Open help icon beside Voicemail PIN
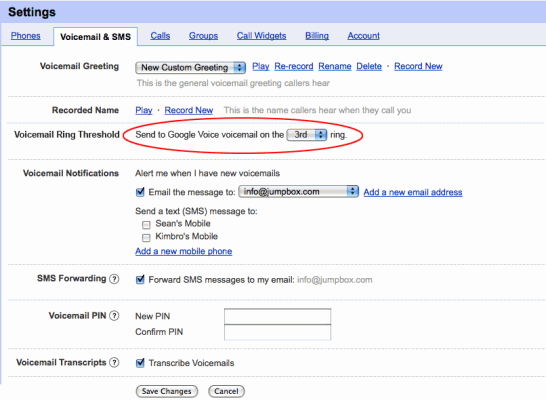 [x=114, y=316]
